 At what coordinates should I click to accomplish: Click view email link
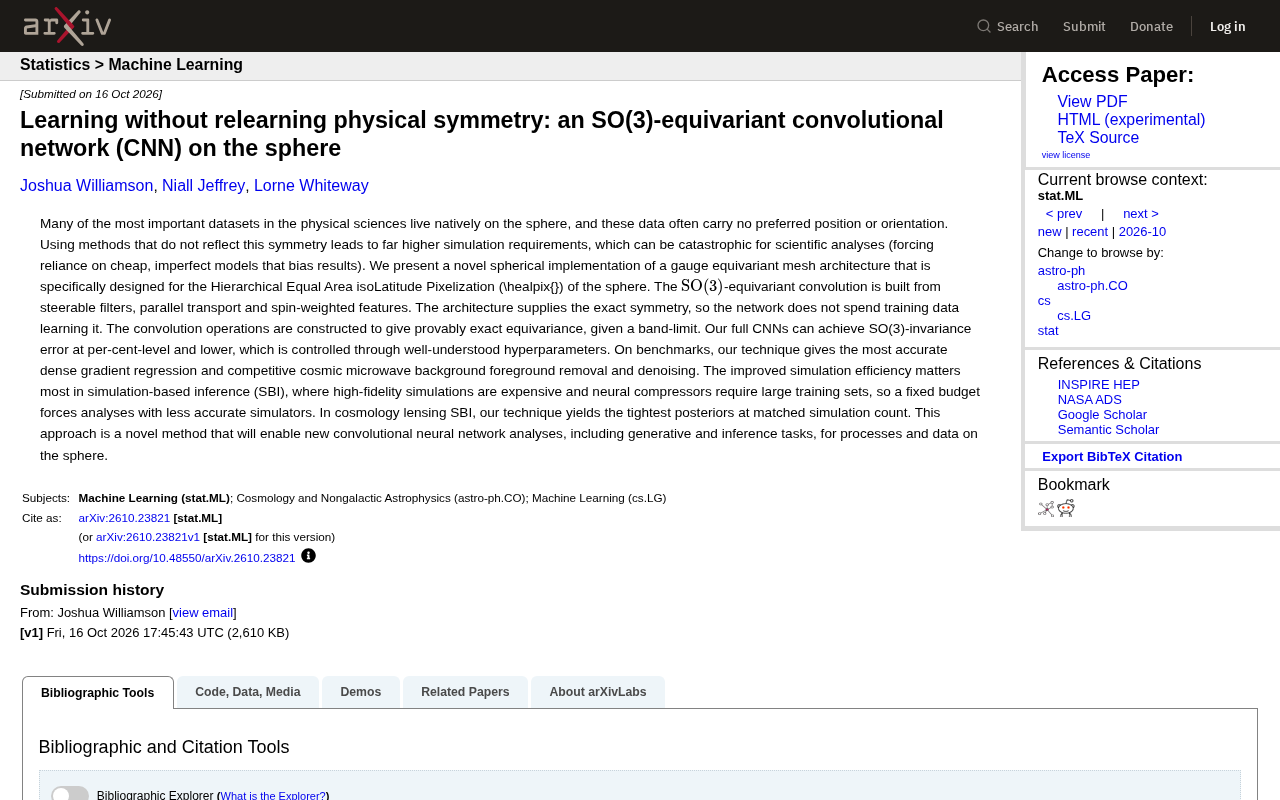[202, 613]
